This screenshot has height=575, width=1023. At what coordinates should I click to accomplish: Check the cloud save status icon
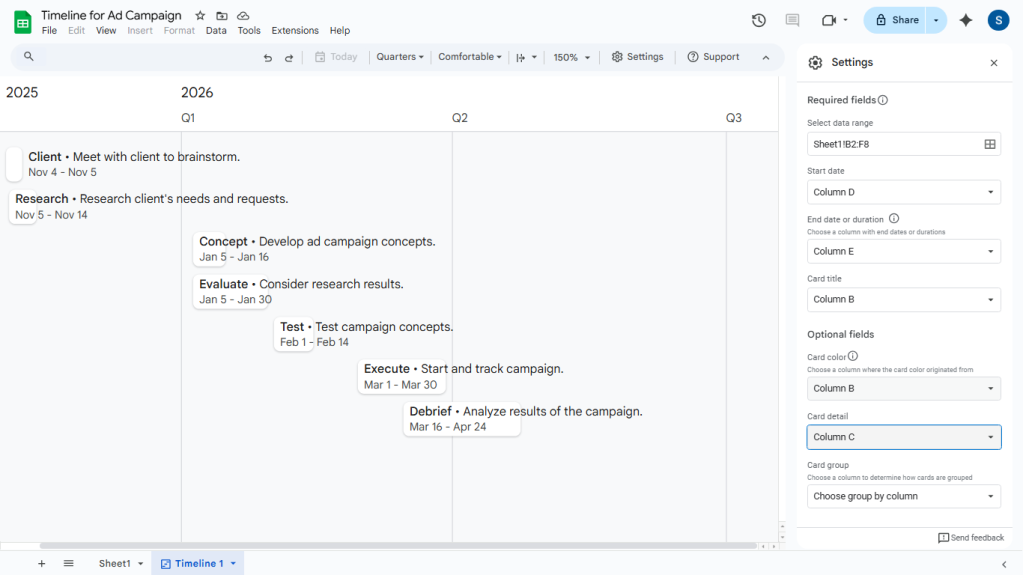(243, 16)
